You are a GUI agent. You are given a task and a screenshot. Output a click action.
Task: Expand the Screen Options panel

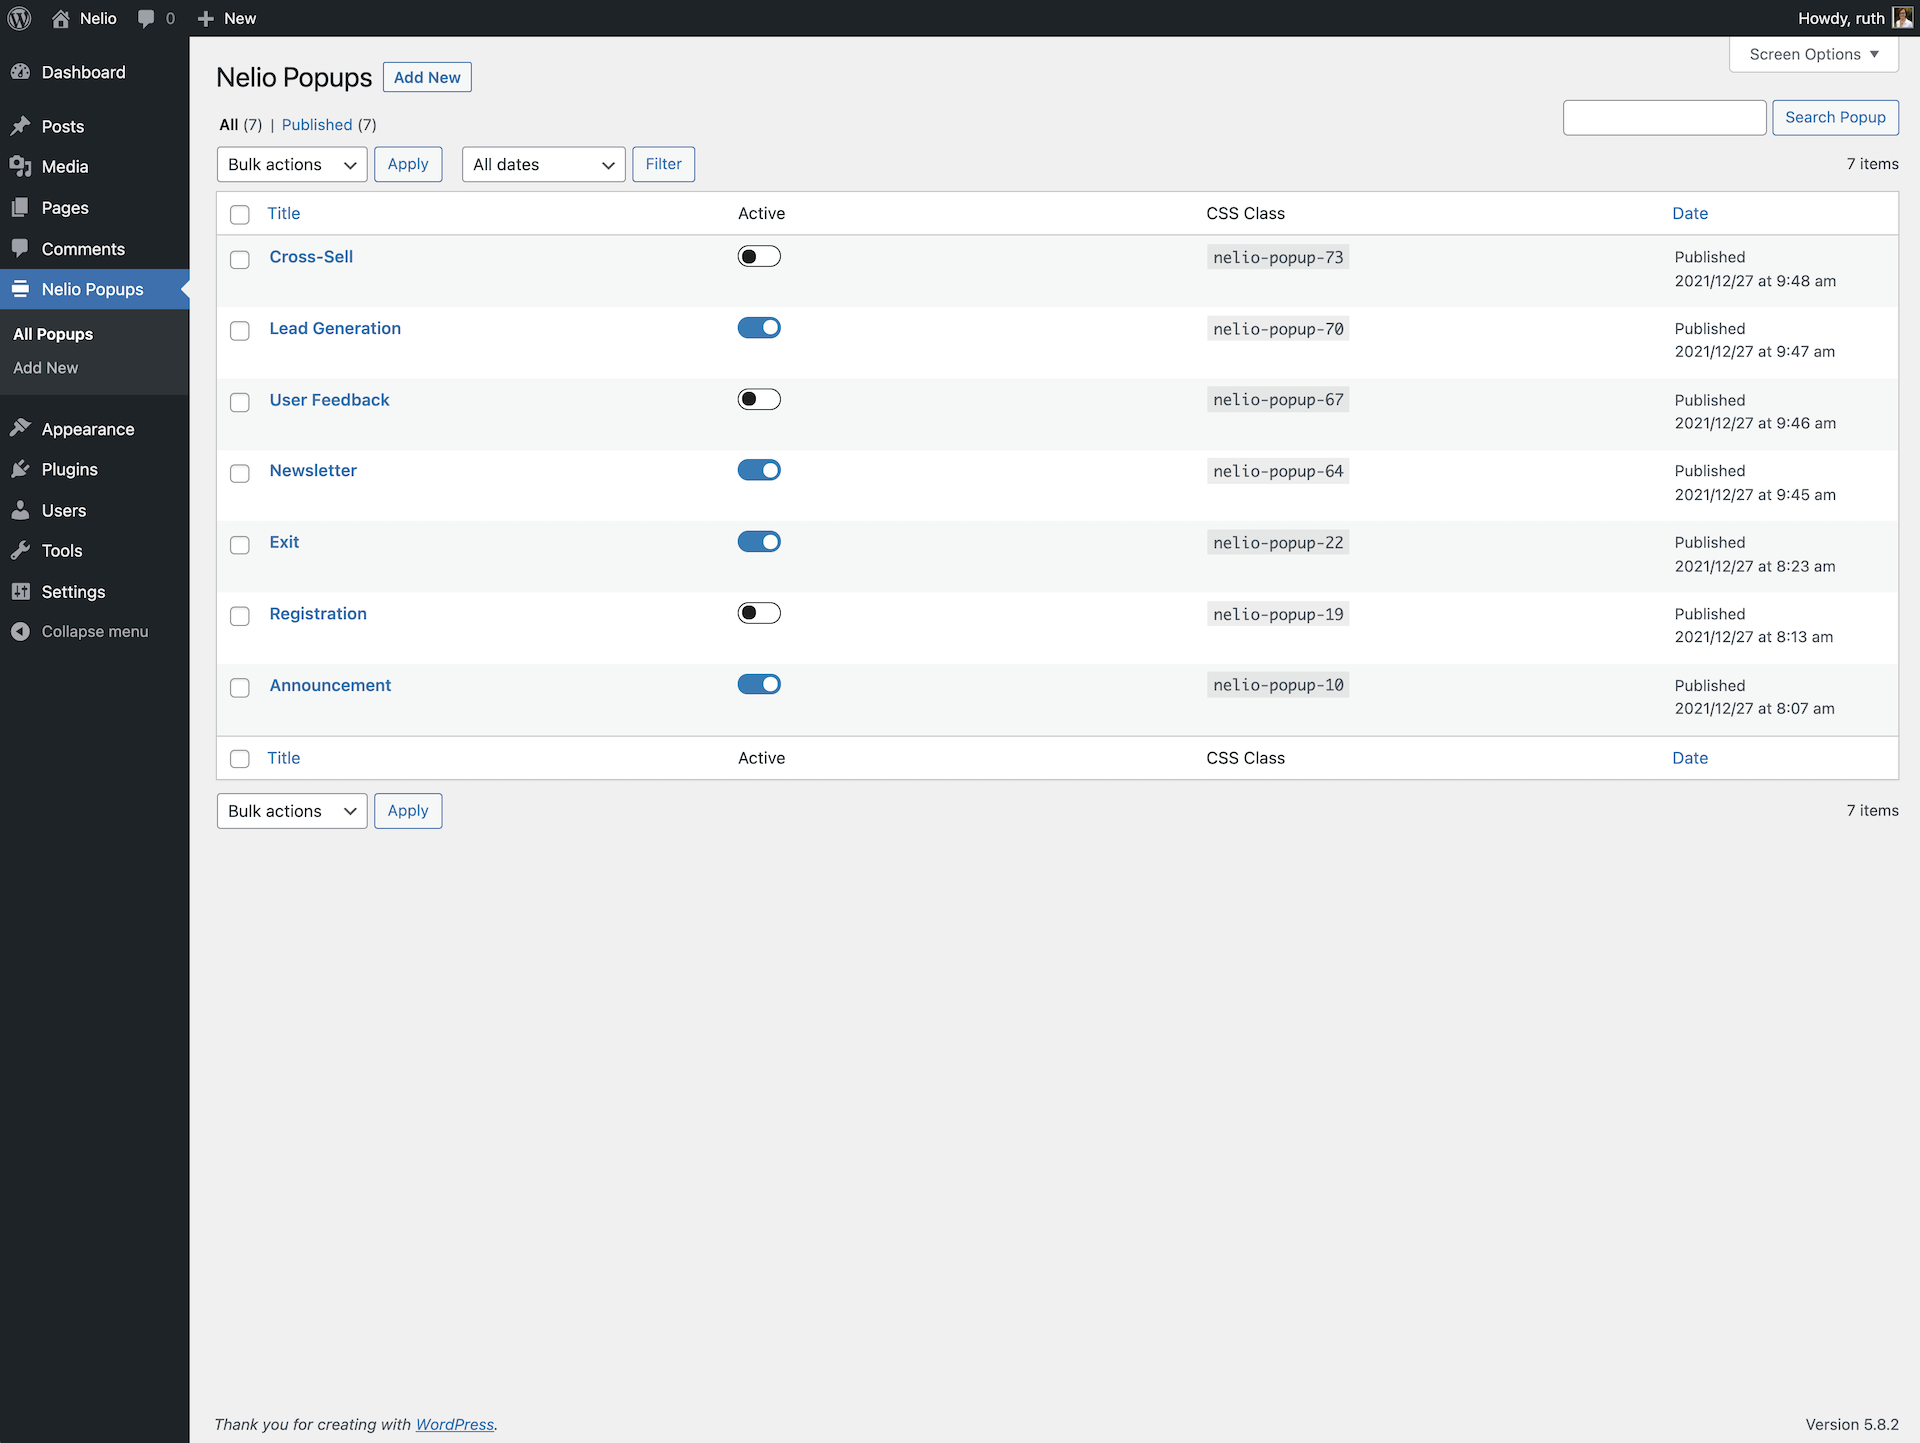(1813, 54)
